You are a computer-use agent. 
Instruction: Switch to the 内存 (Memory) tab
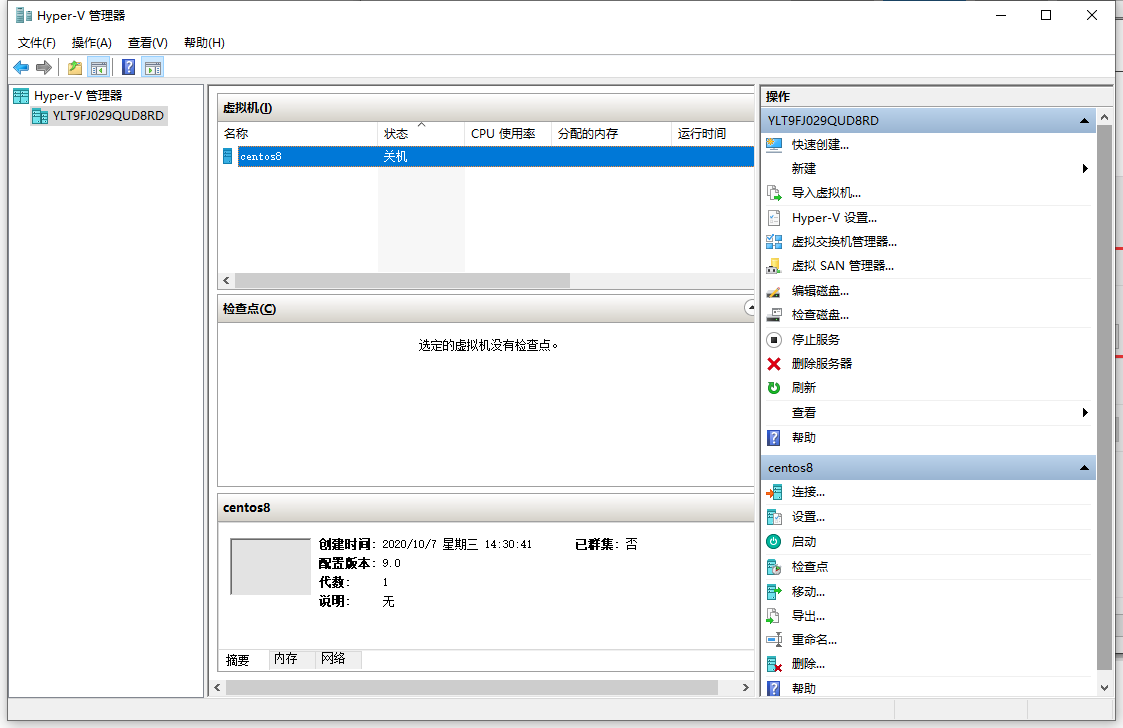(x=286, y=659)
